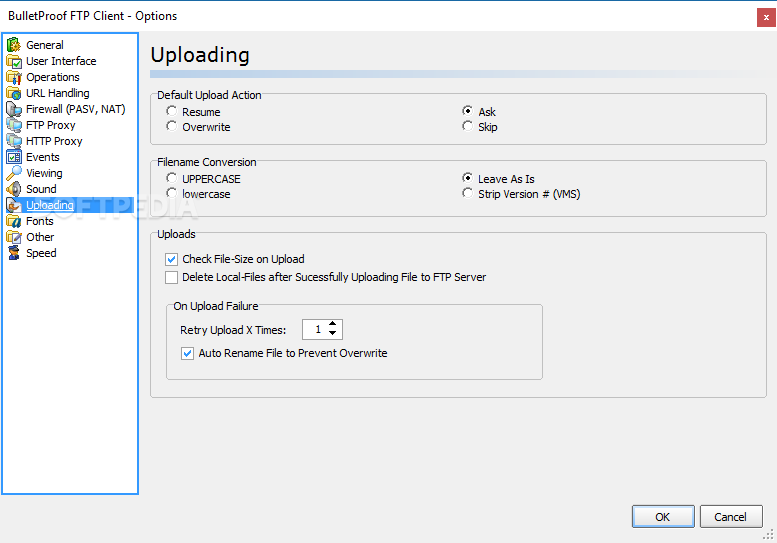777x543 pixels.
Task: Click the Speed category icon
Action: [14, 253]
